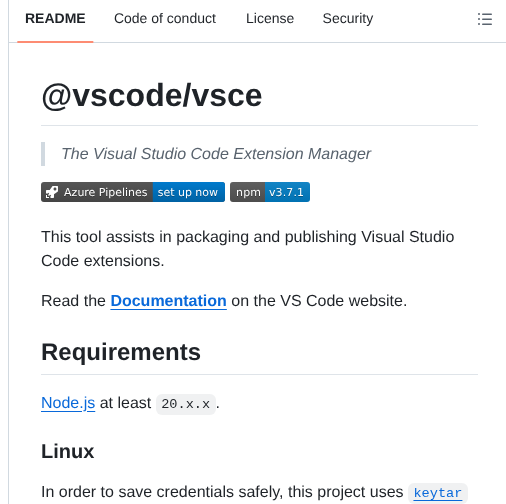Click the rocket icon in Azure Pipelines badge
The height and width of the screenshot is (504, 506).
click(52, 192)
